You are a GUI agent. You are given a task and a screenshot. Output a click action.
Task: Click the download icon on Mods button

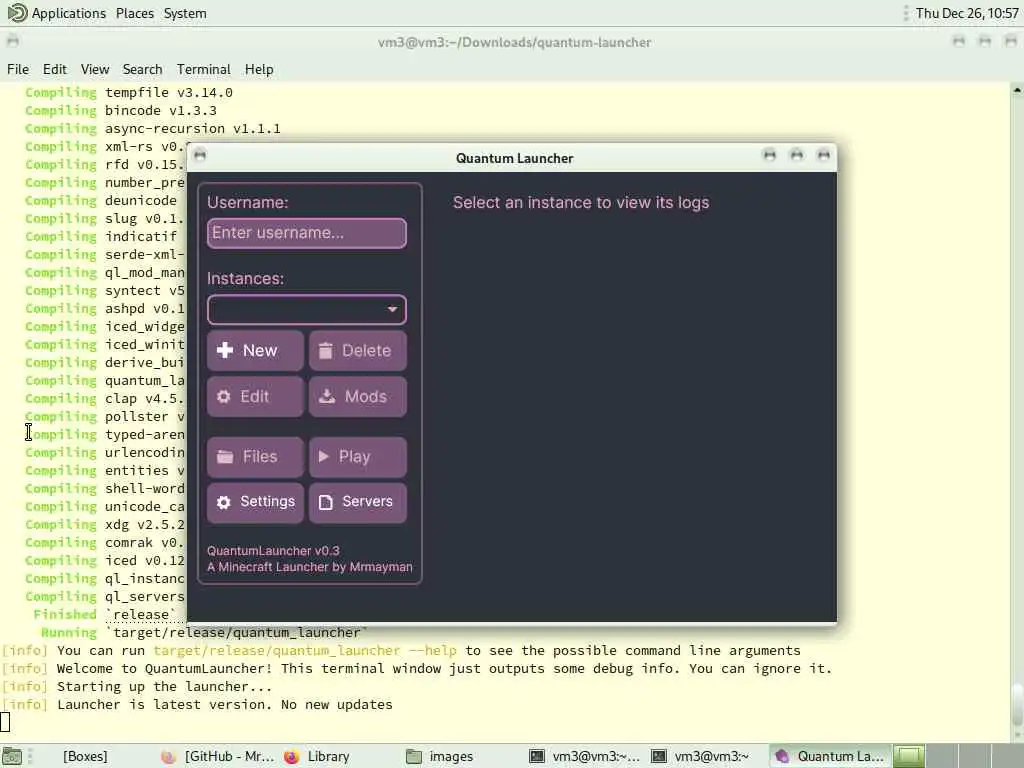[x=327, y=396]
